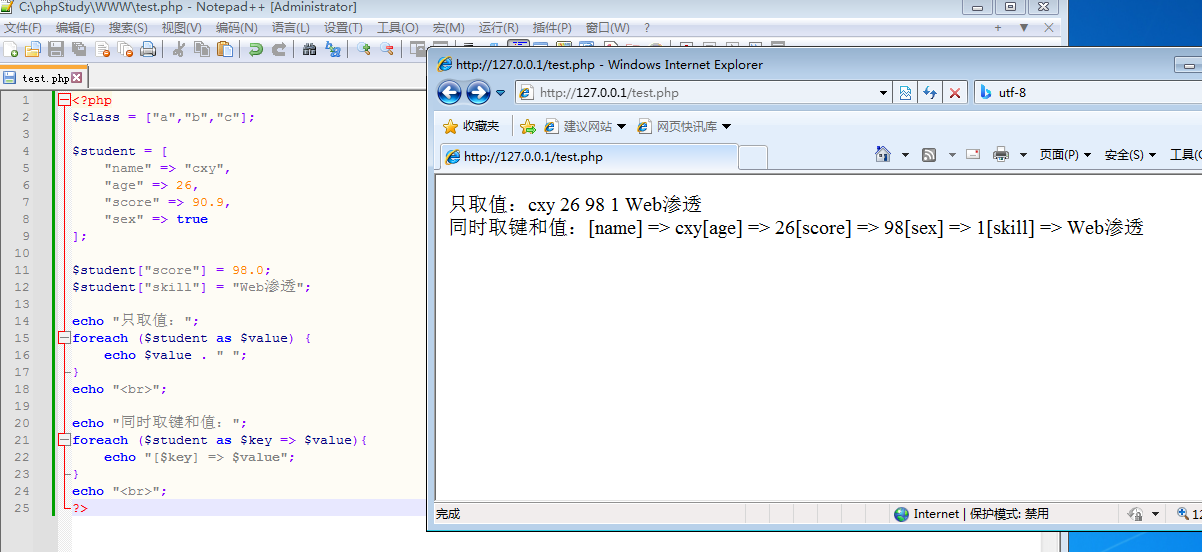Open 视图(V) menu in Notepad++
Viewport: 1202px width, 552px height.
coord(181,28)
